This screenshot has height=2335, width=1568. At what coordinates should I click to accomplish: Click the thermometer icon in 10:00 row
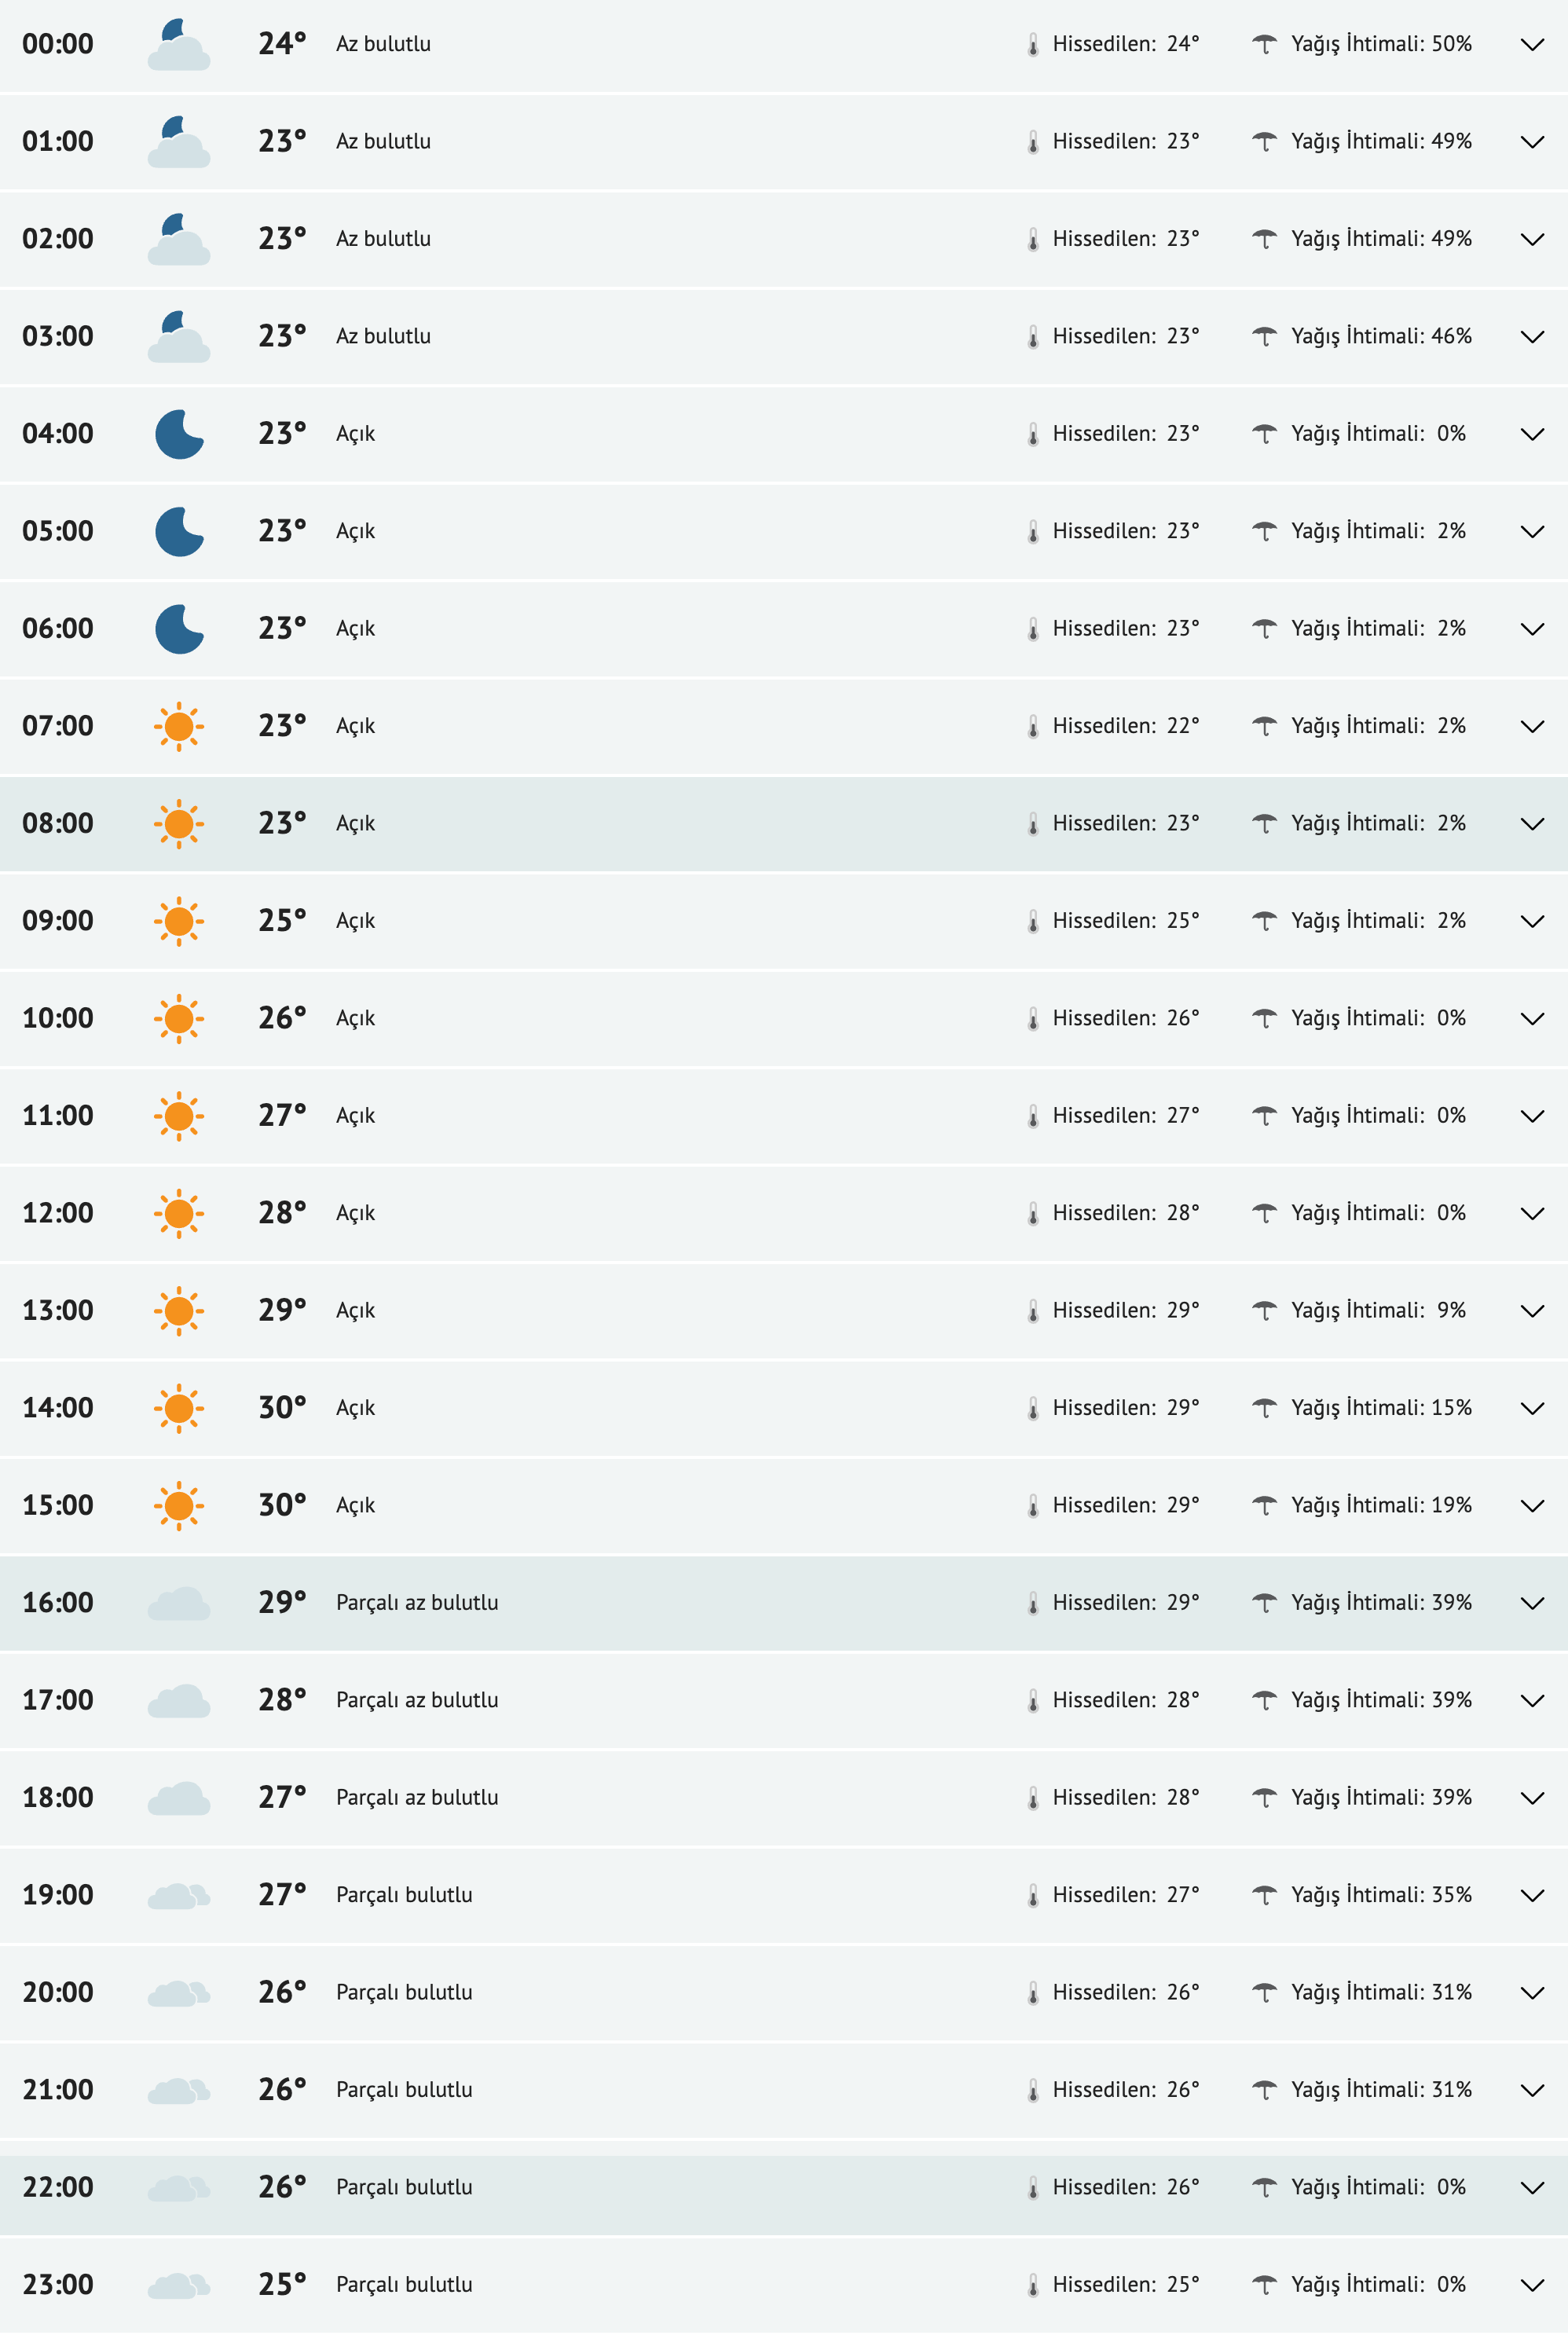coord(1033,1019)
